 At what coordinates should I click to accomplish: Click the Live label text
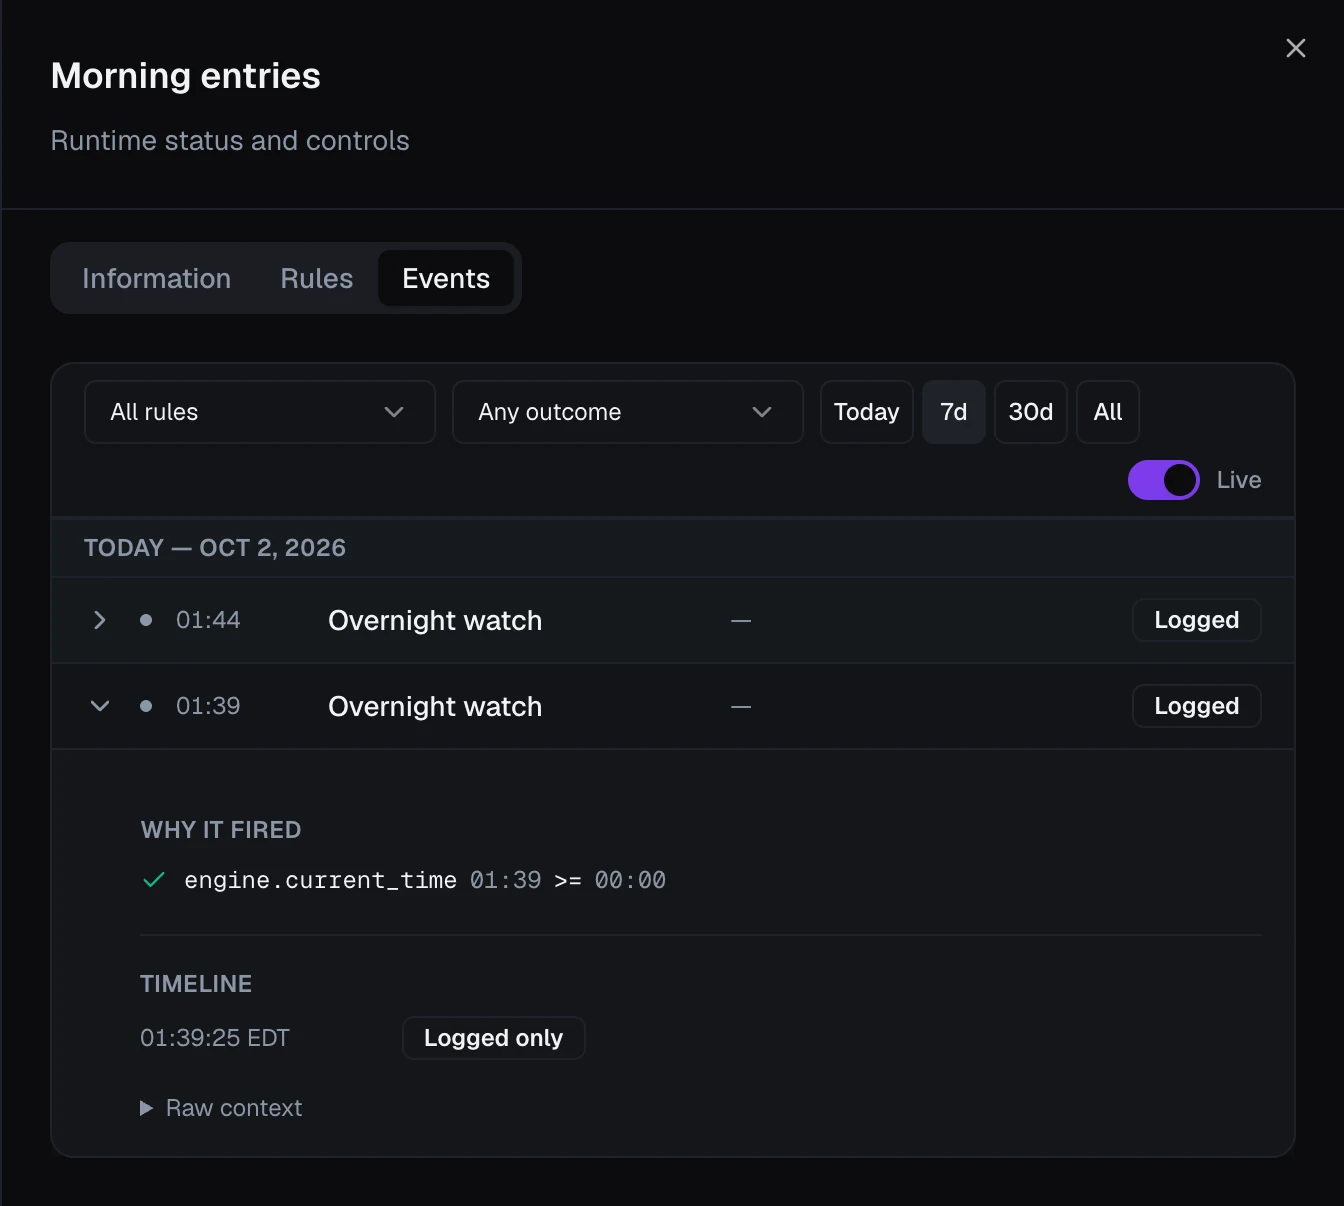pyautogui.click(x=1238, y=480)
